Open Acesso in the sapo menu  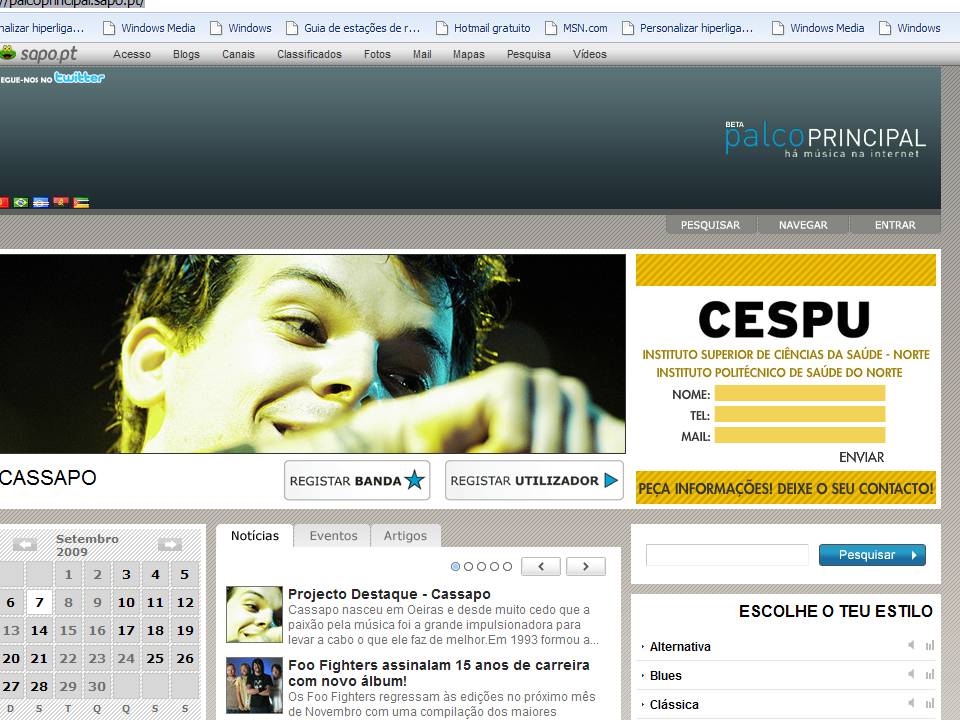tap(132, 54)
